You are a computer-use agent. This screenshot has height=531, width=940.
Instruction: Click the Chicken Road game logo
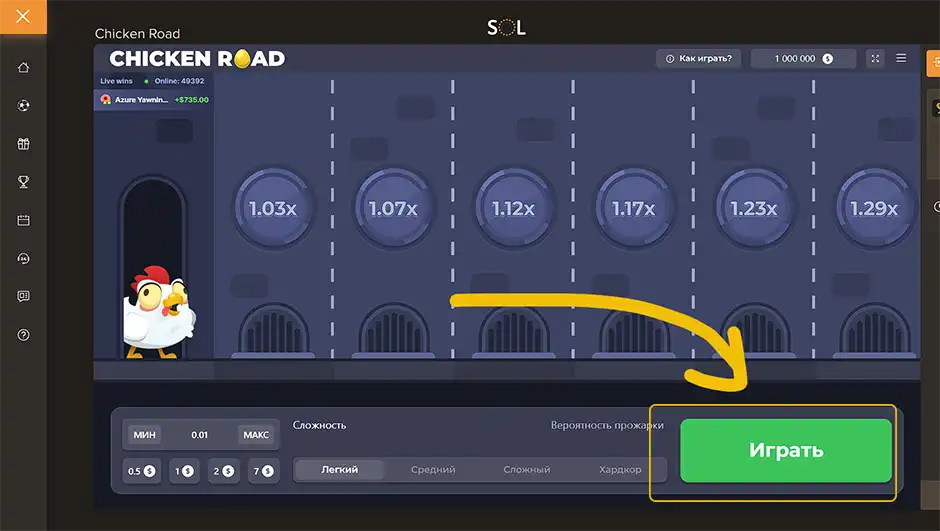point(197,59)
